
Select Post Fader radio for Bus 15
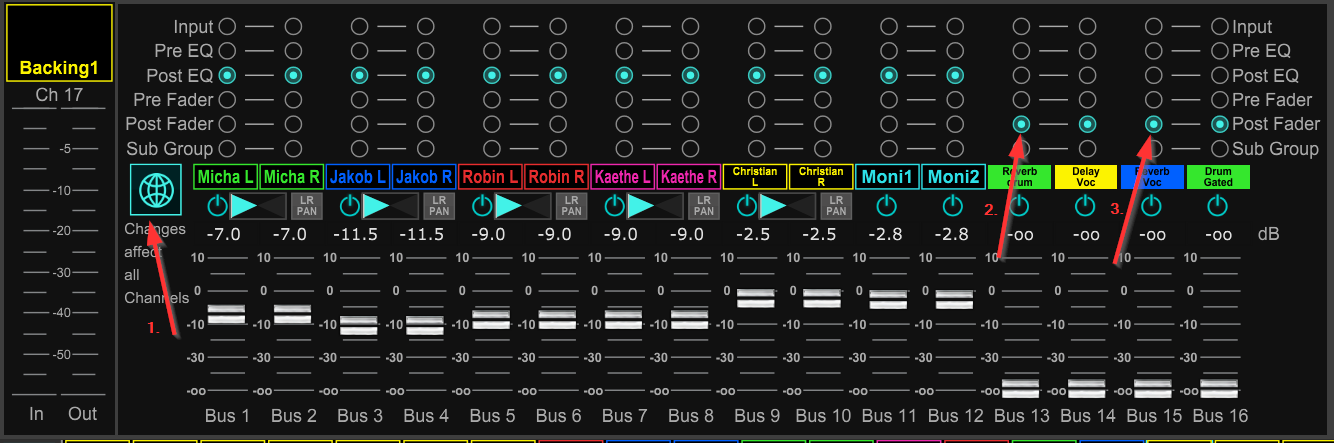coord(1154,124)
